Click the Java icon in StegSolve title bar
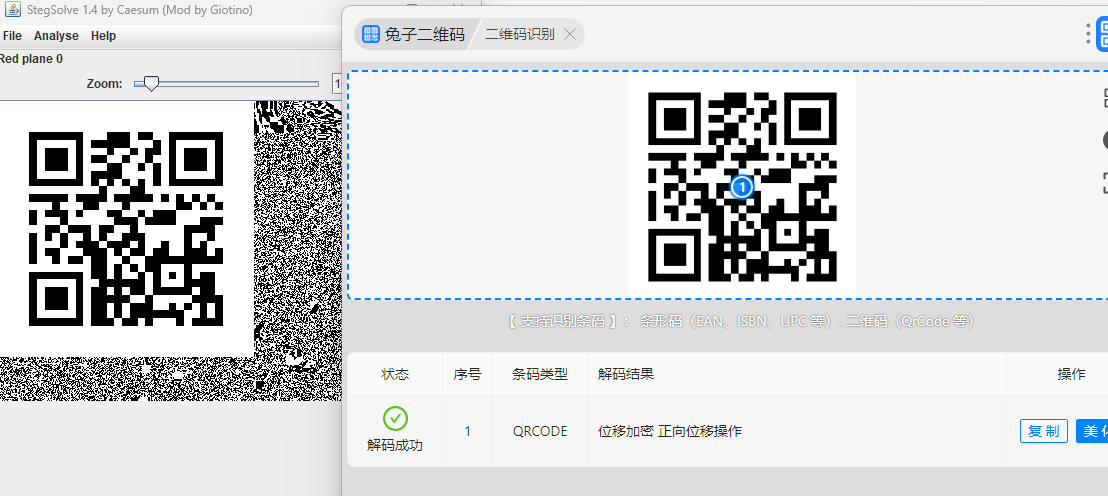Viewport: 1108px width, 496px height. [12, 10]
